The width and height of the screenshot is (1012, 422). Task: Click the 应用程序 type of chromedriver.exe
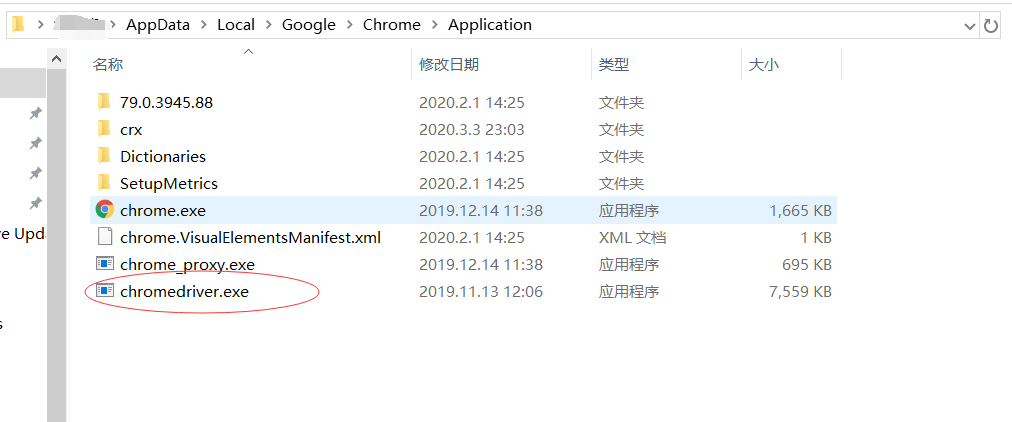629,292
